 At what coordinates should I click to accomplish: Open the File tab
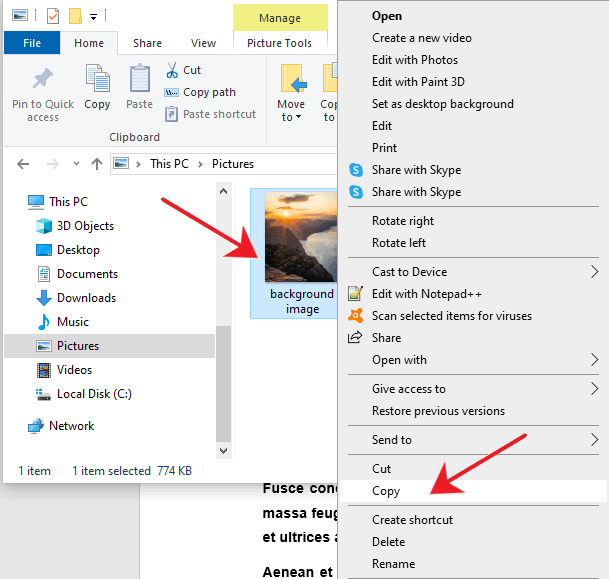click(32, 43)
